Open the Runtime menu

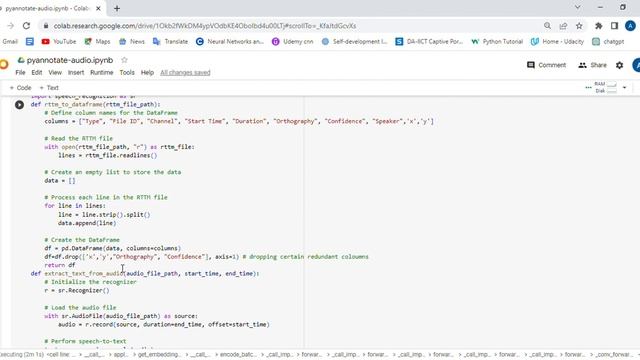102,73
